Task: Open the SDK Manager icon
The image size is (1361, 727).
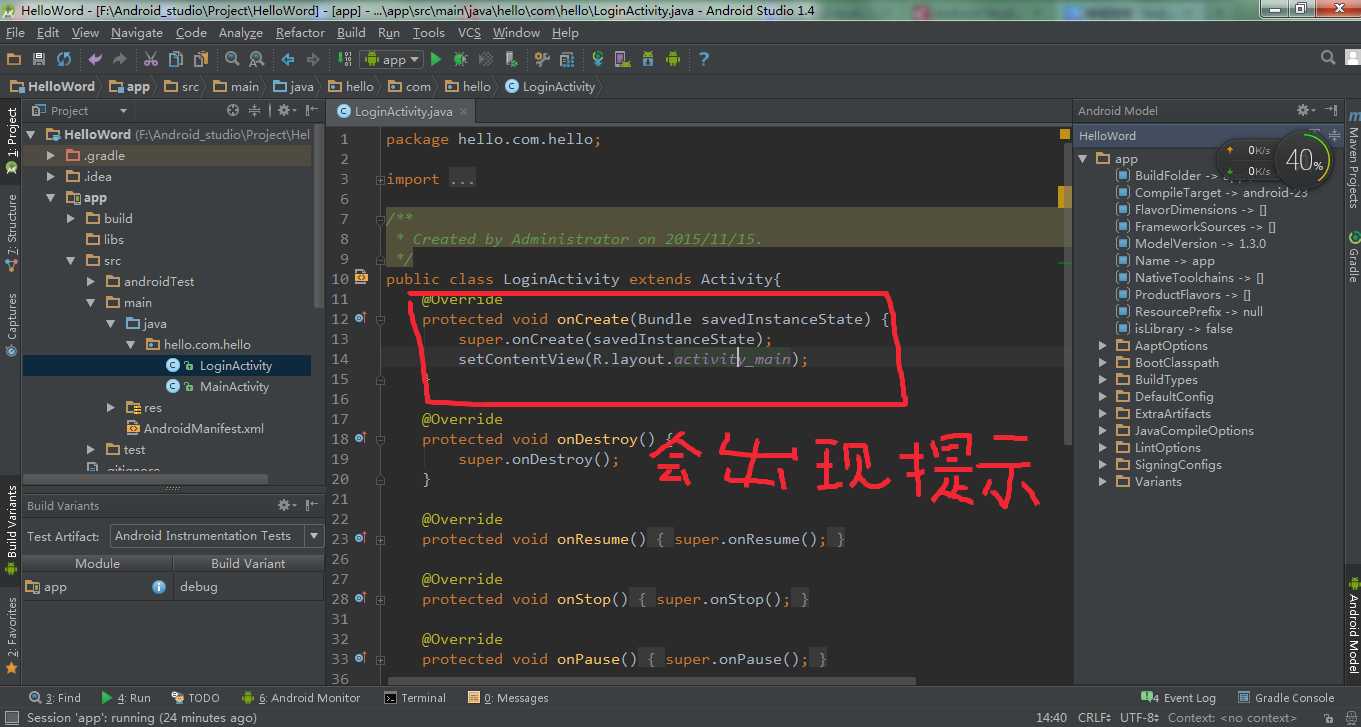Action: tap(647, 59)
